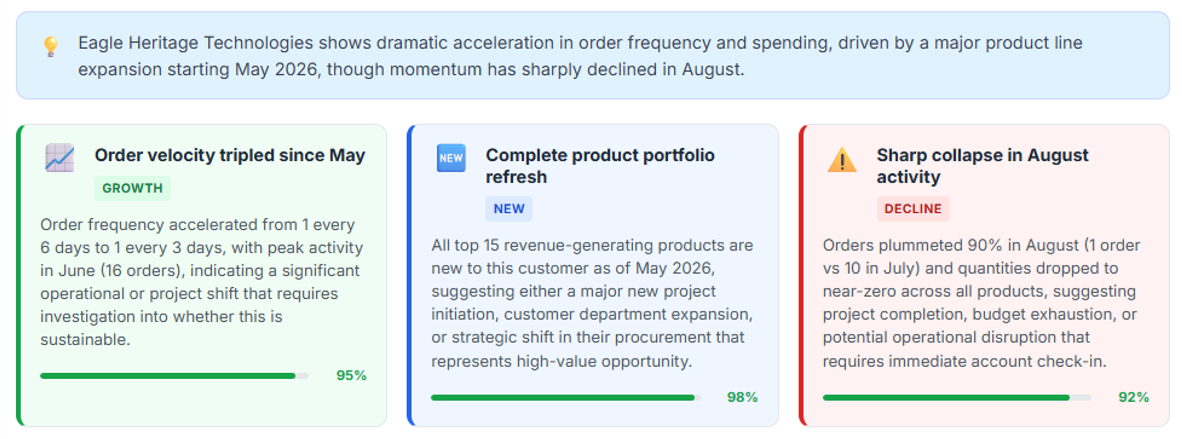Image resolution: width=1182 pixels, height=439 pixels.
Task: Click the order frequency description paragraph
Action: 202,283
